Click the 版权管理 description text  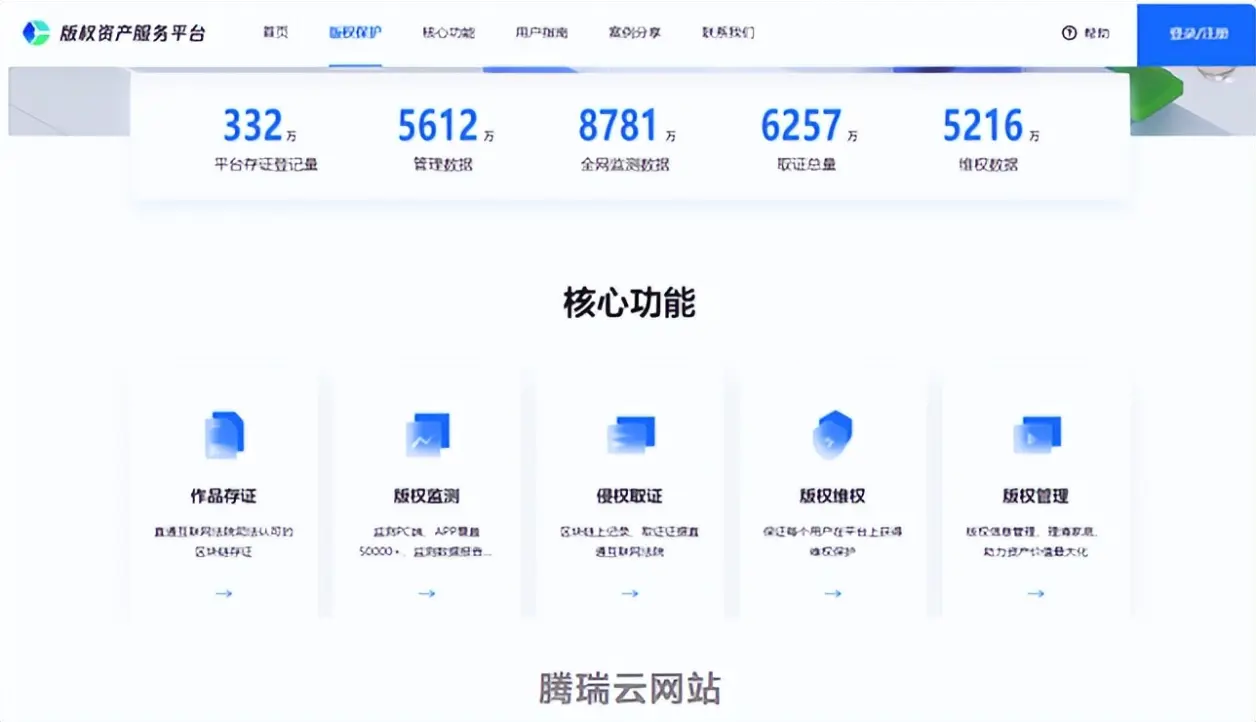[1034, 541]
